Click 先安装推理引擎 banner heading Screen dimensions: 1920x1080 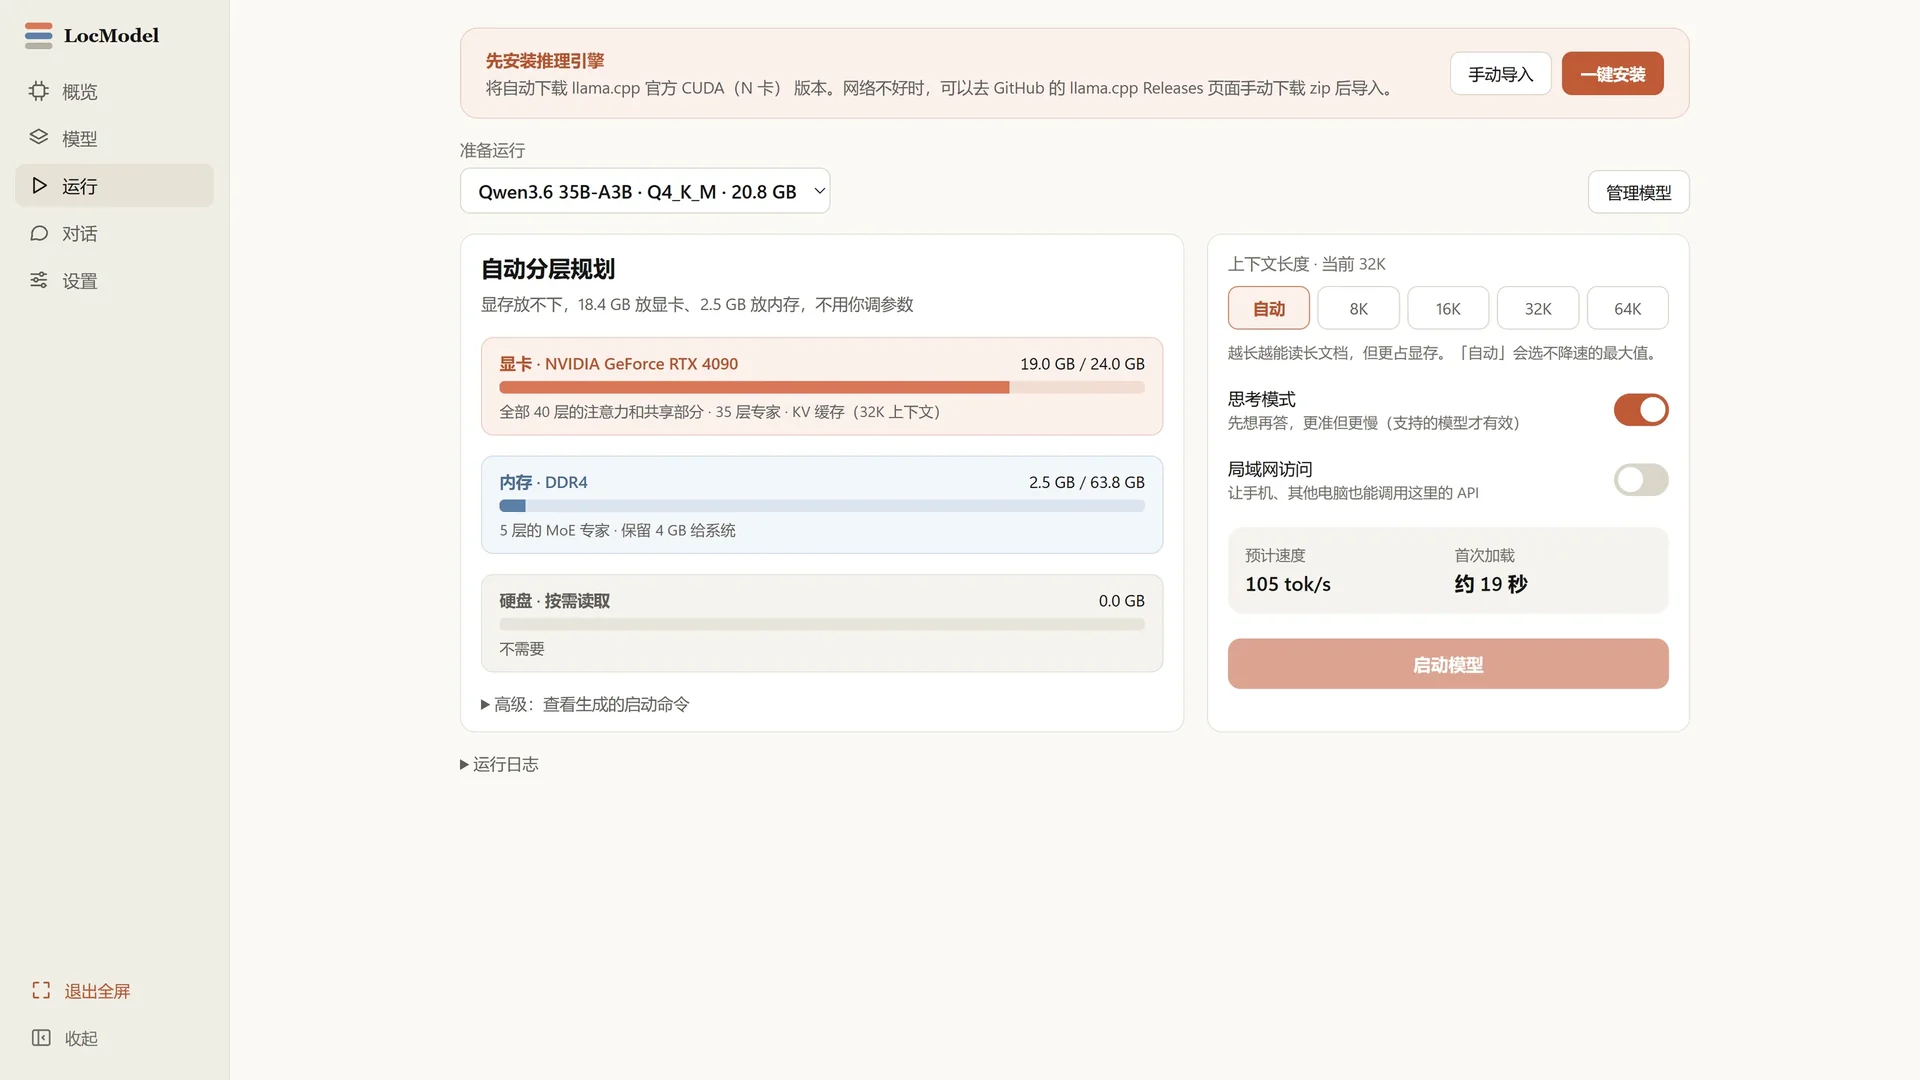click(544, 60)
